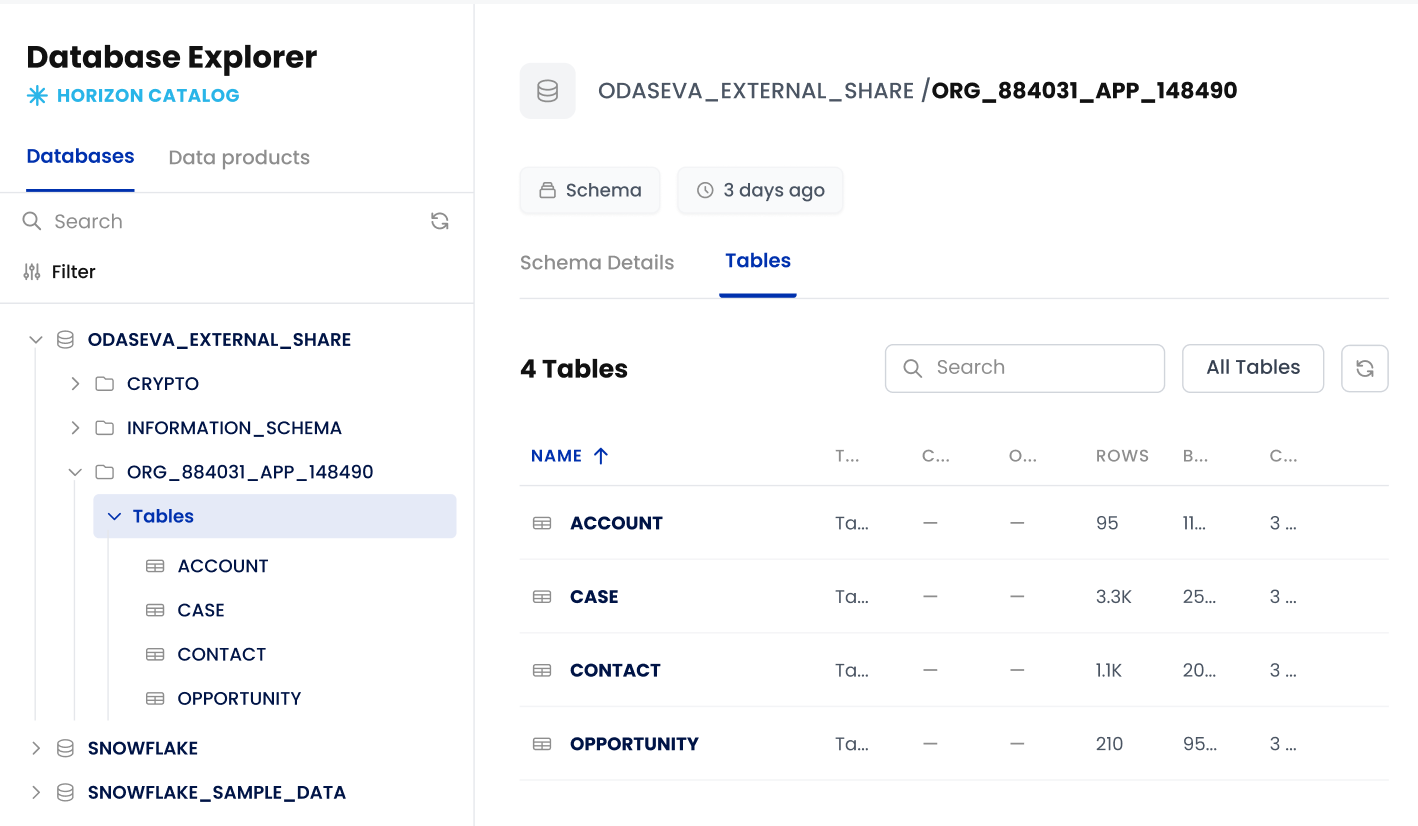The image size is (1418, 826).
Task: Click the '4 Tables' heading
Action: click(x=574, y=369)
